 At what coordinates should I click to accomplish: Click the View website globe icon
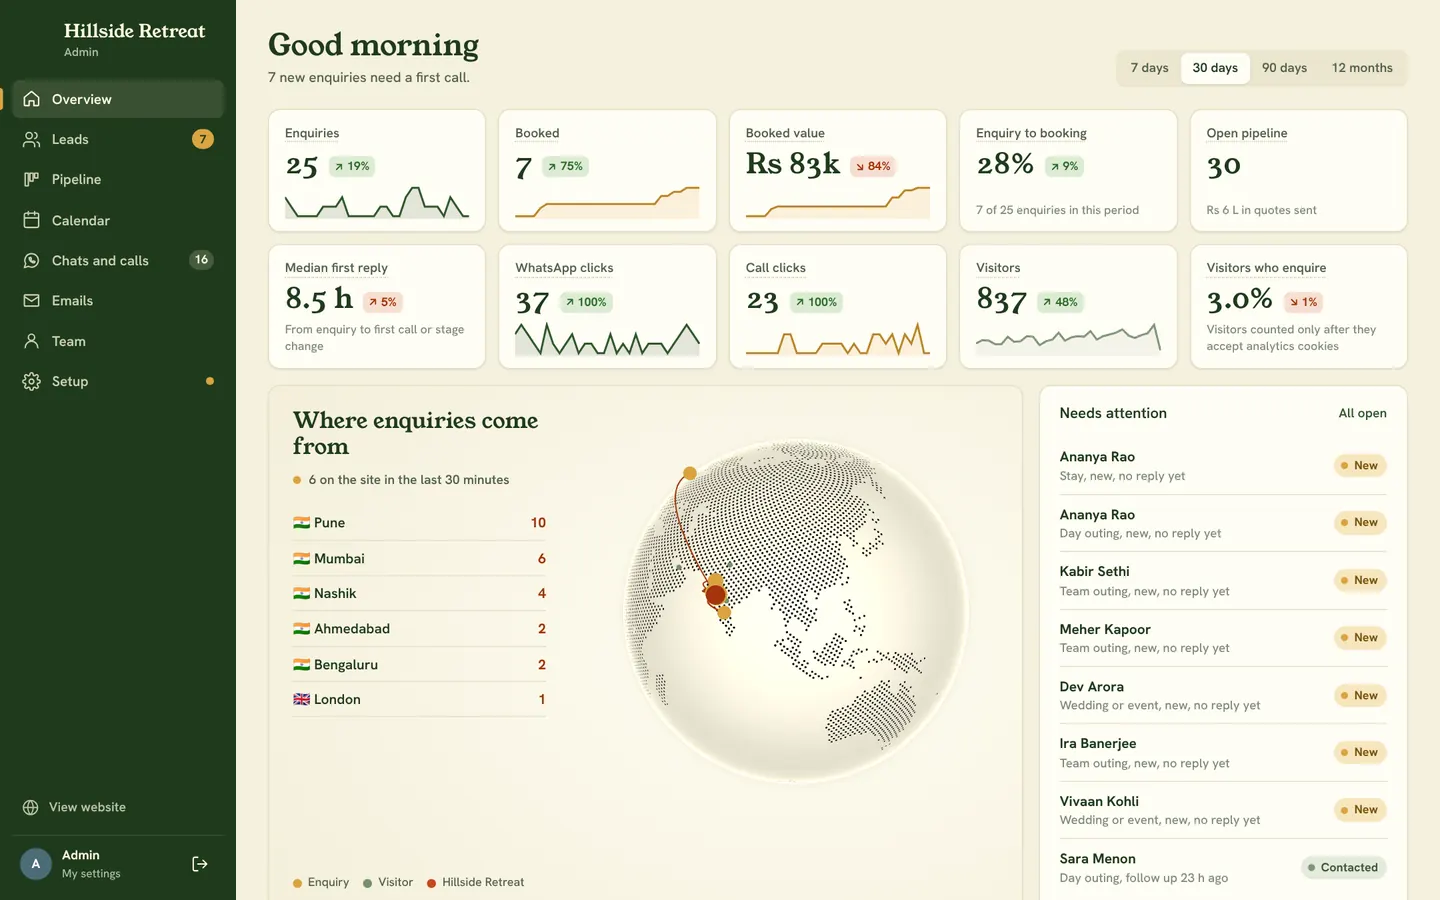coord(31,807)
